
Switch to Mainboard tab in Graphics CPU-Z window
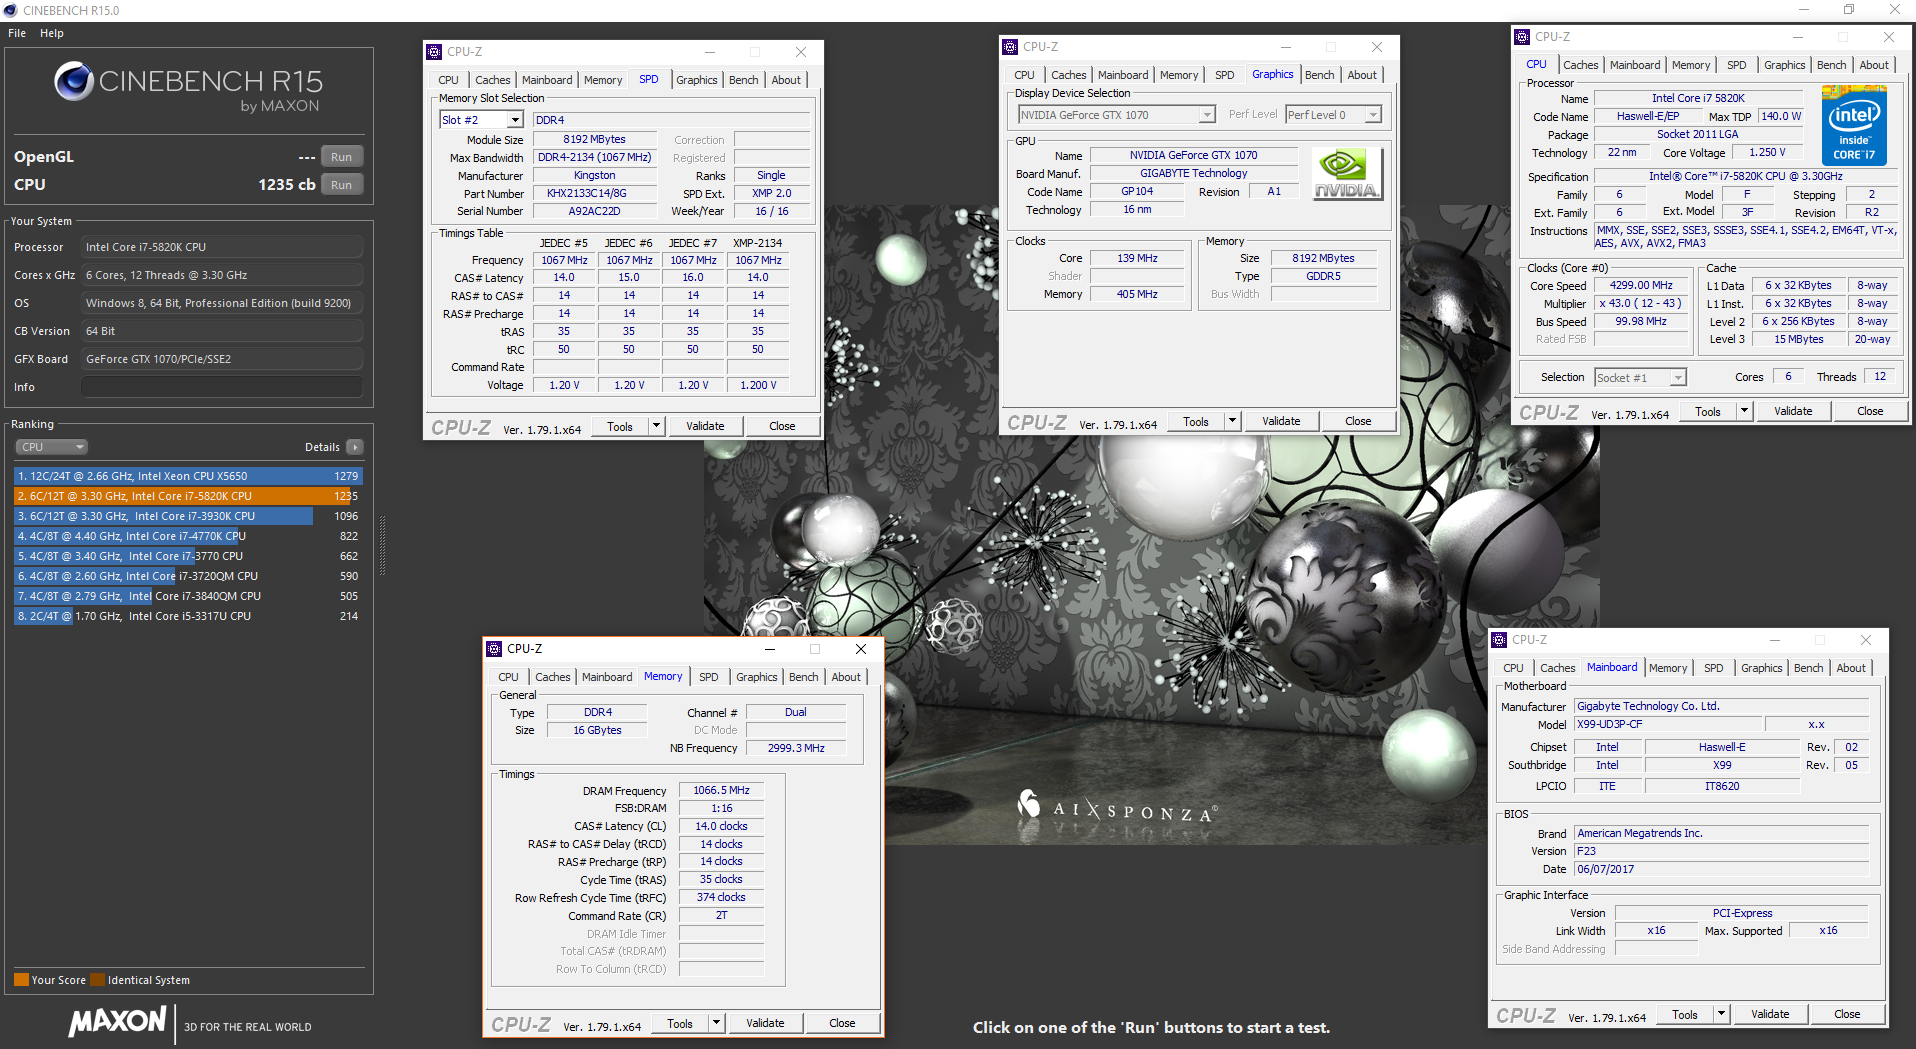tap(1123, 75)
